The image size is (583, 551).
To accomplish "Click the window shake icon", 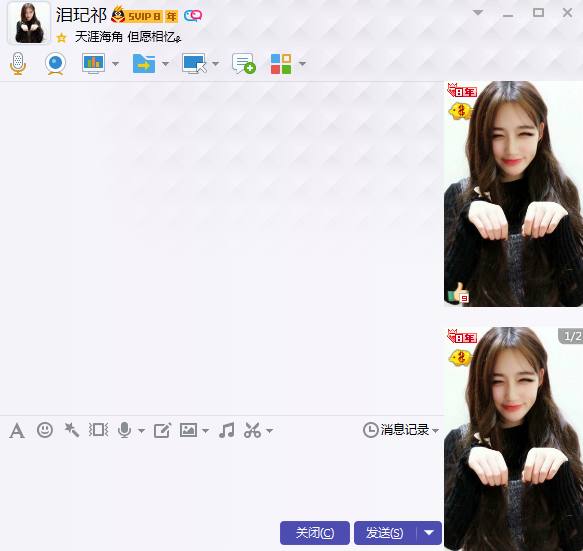I will coord(98,430).
